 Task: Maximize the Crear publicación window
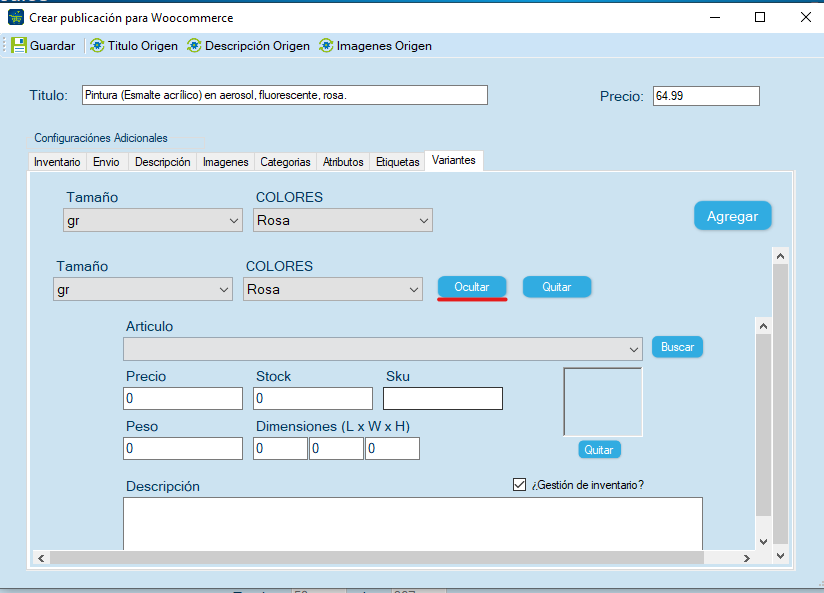point(760,17)
